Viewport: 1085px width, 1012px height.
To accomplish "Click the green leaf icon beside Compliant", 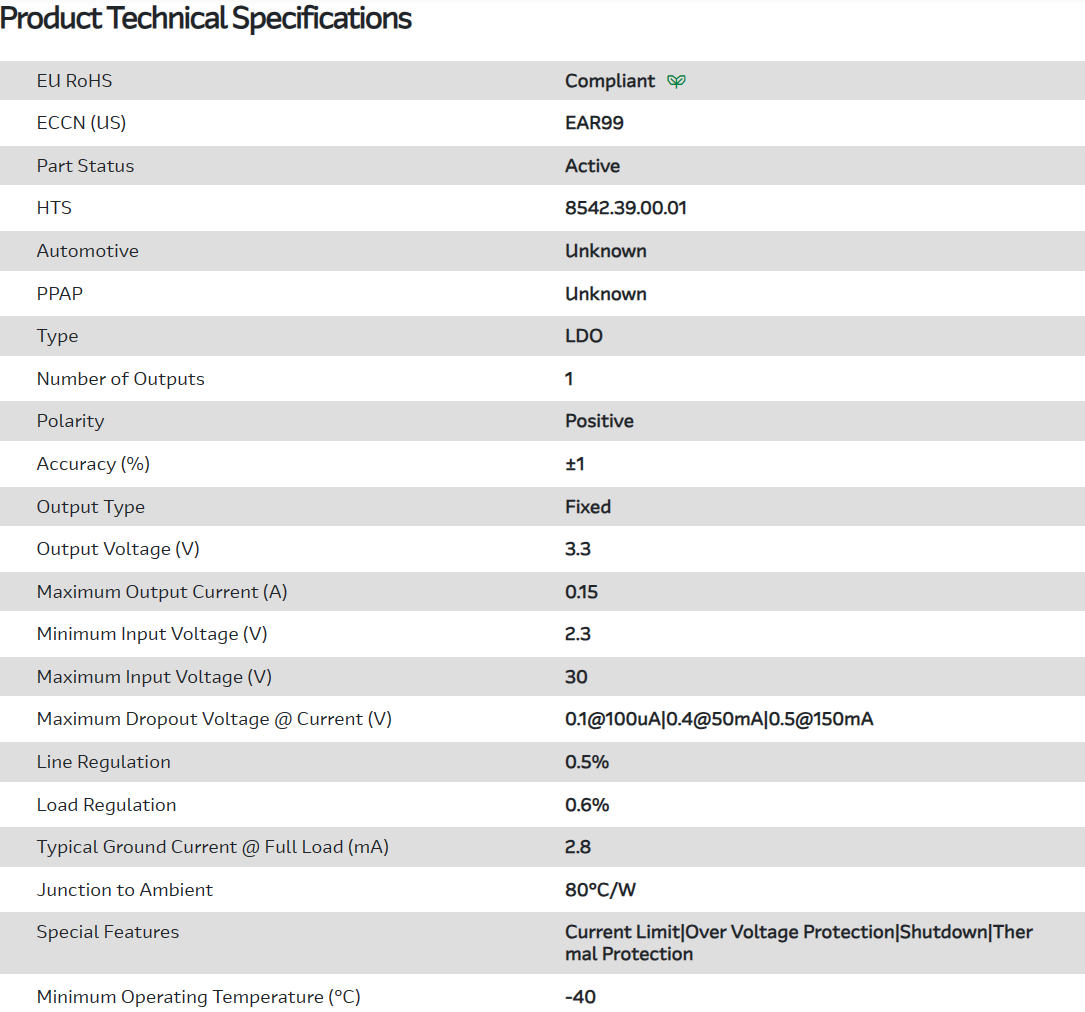I will [x=677, y=81].
